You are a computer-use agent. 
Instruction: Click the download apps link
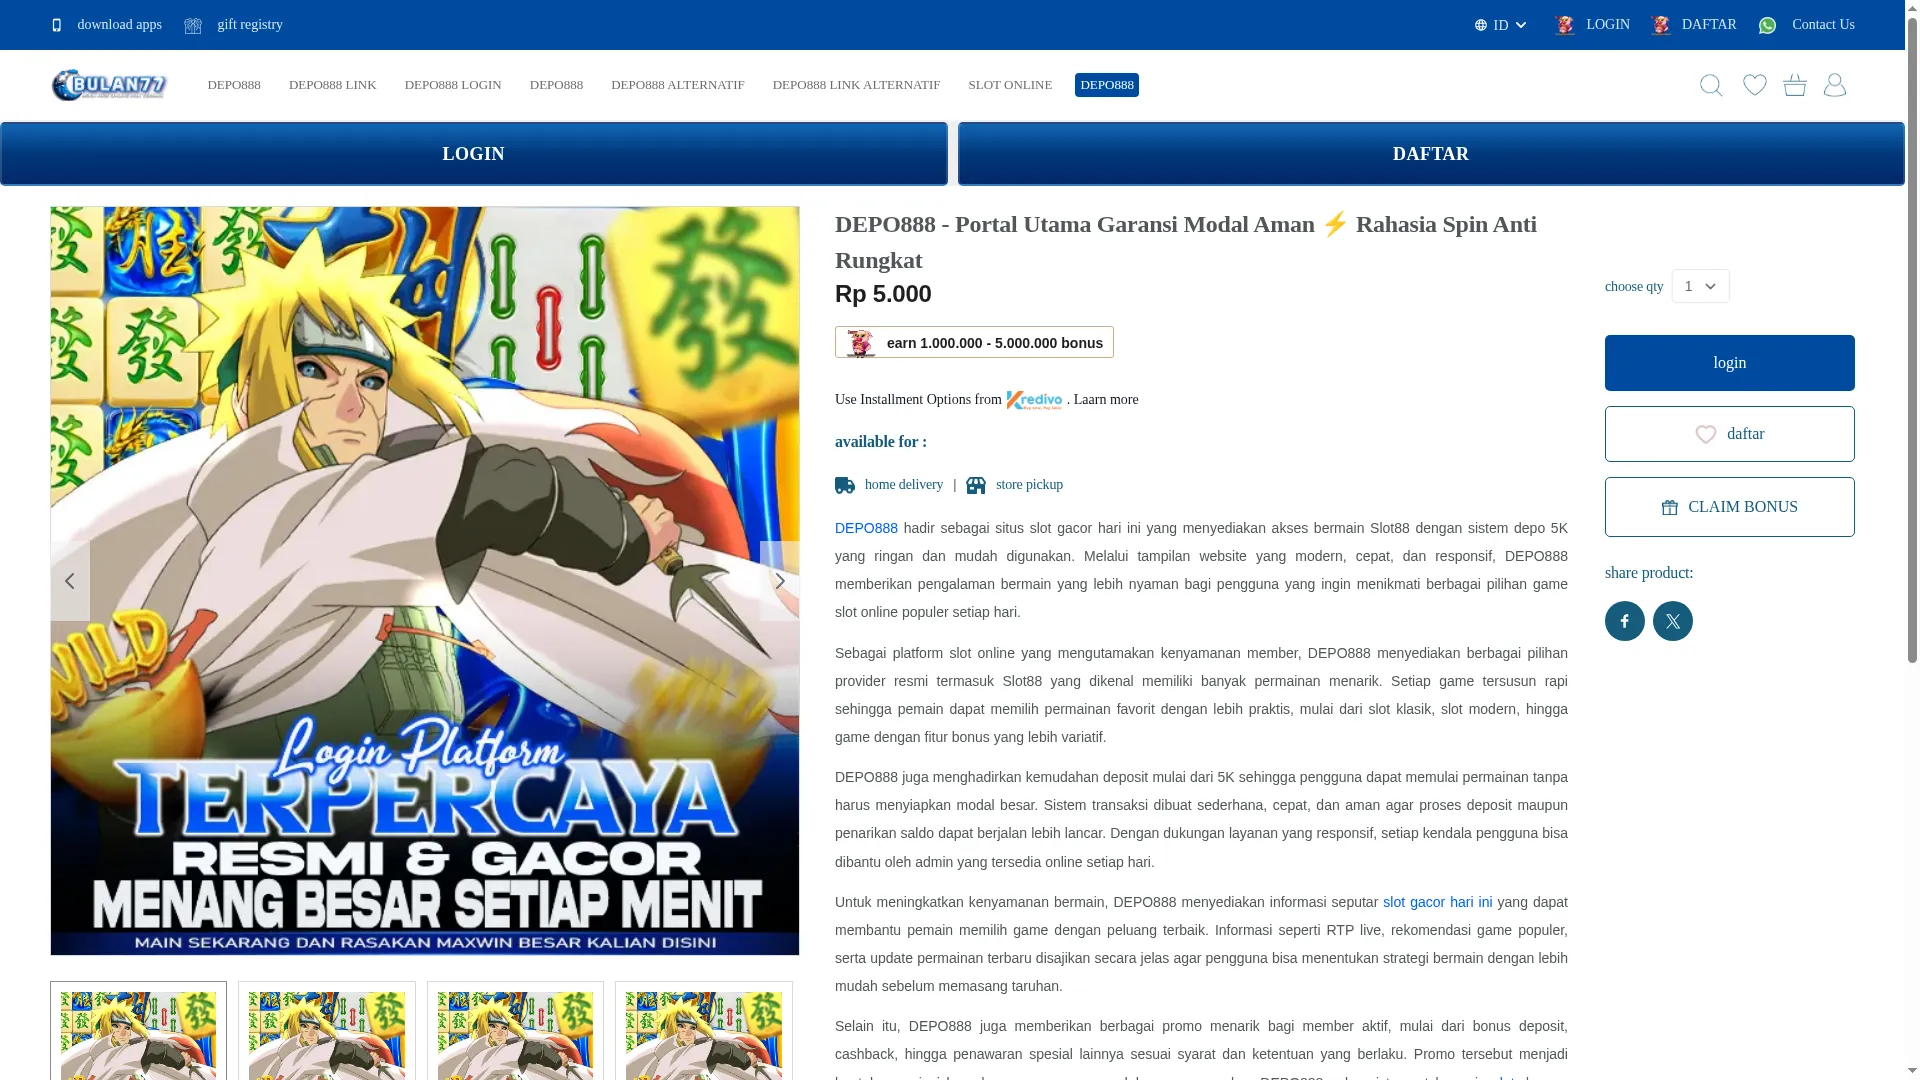[x=119, y=25]
